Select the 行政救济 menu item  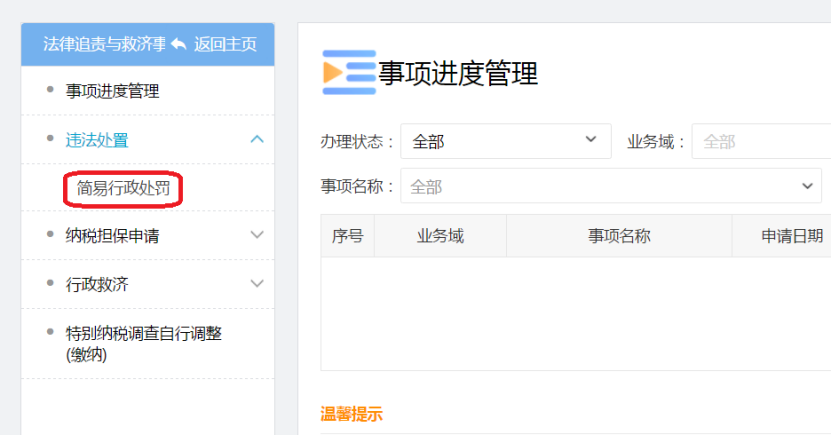(x=97, y=285)
